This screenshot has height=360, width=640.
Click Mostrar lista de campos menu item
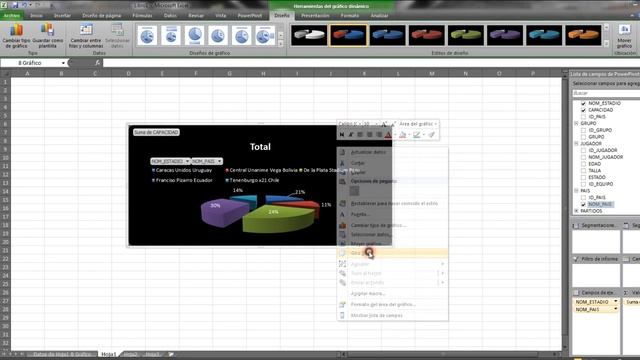392,316
